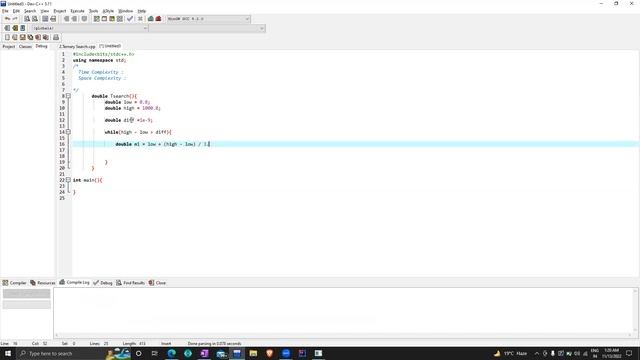Open Find via the toolbar icon

pos(27,19)
